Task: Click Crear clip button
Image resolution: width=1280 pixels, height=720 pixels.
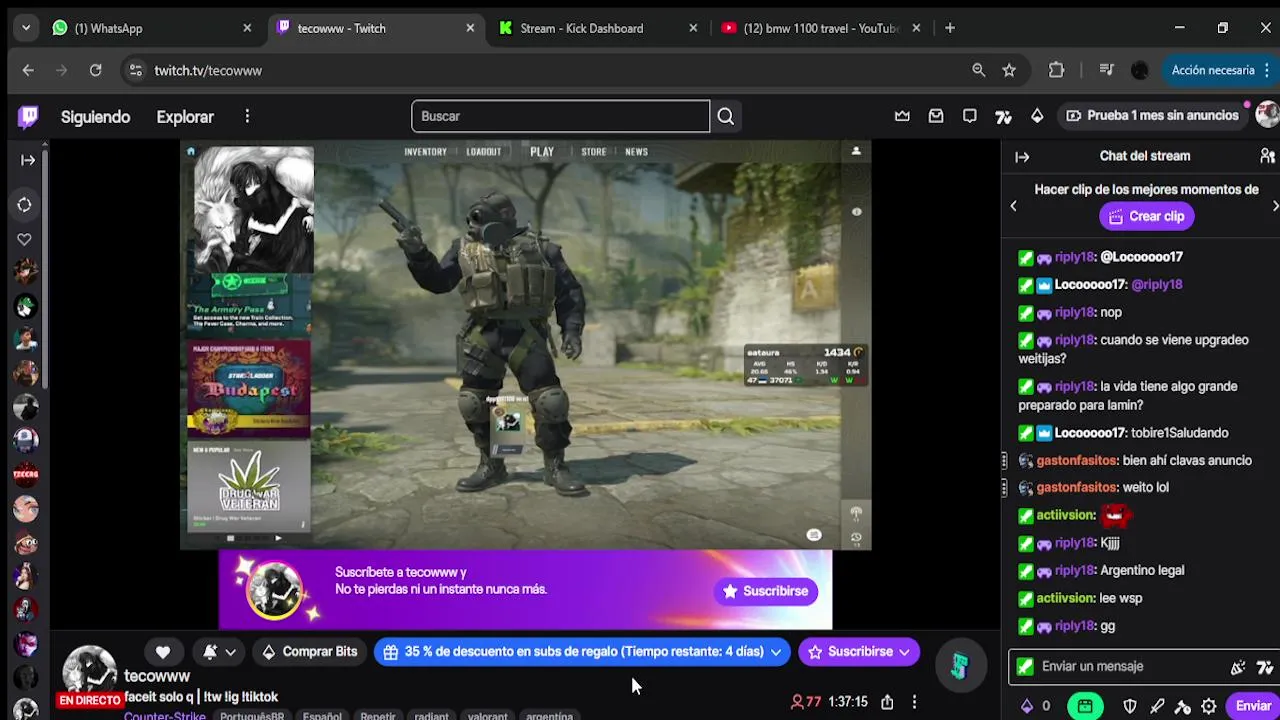Action: coord(1147,216)
